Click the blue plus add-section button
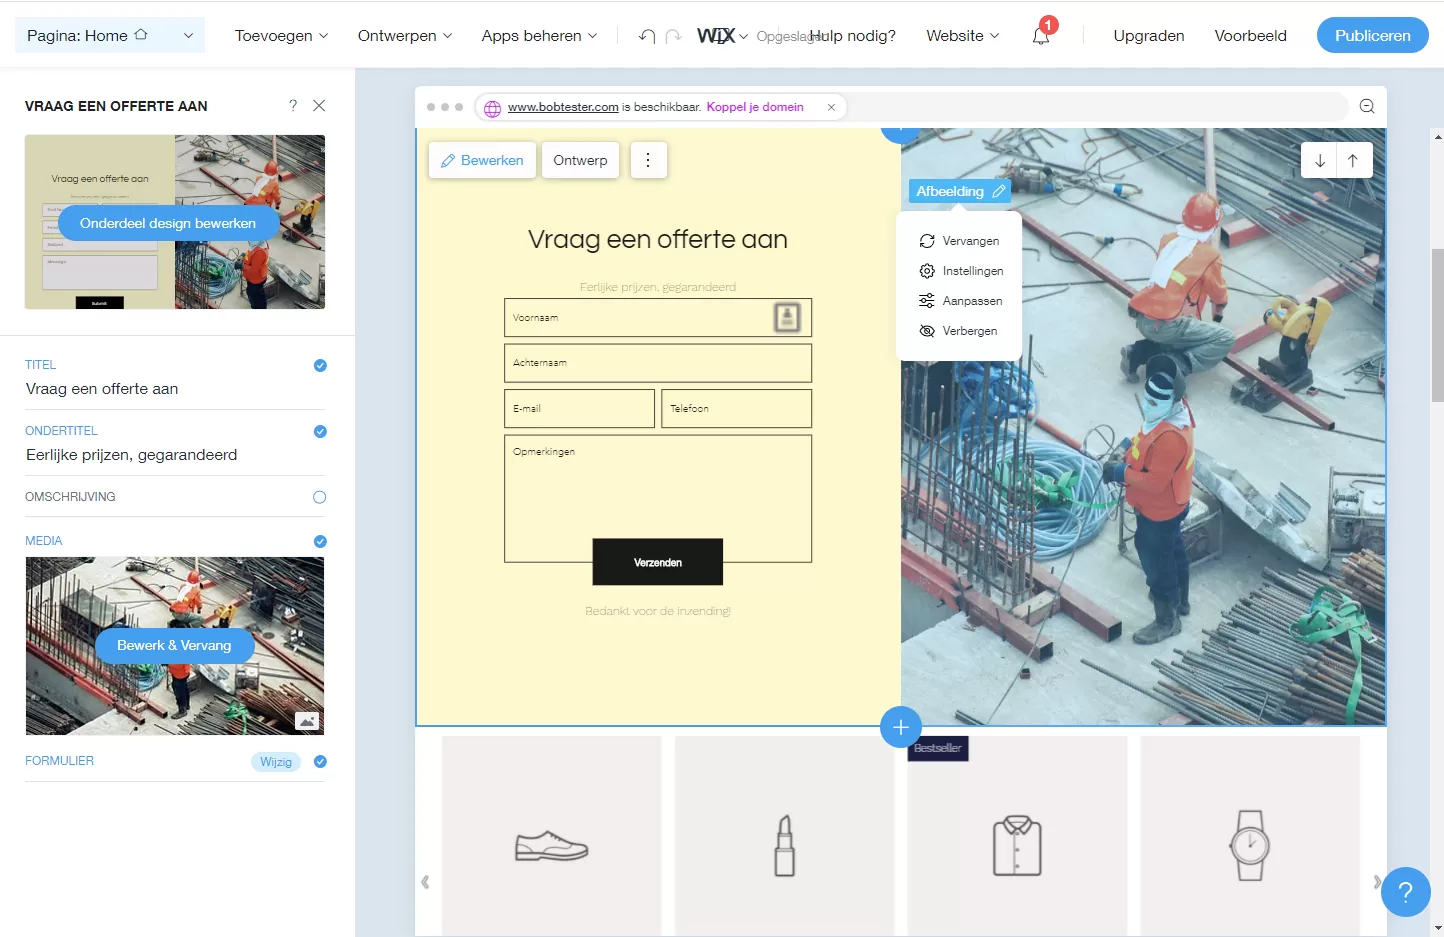 coord(901,727)
